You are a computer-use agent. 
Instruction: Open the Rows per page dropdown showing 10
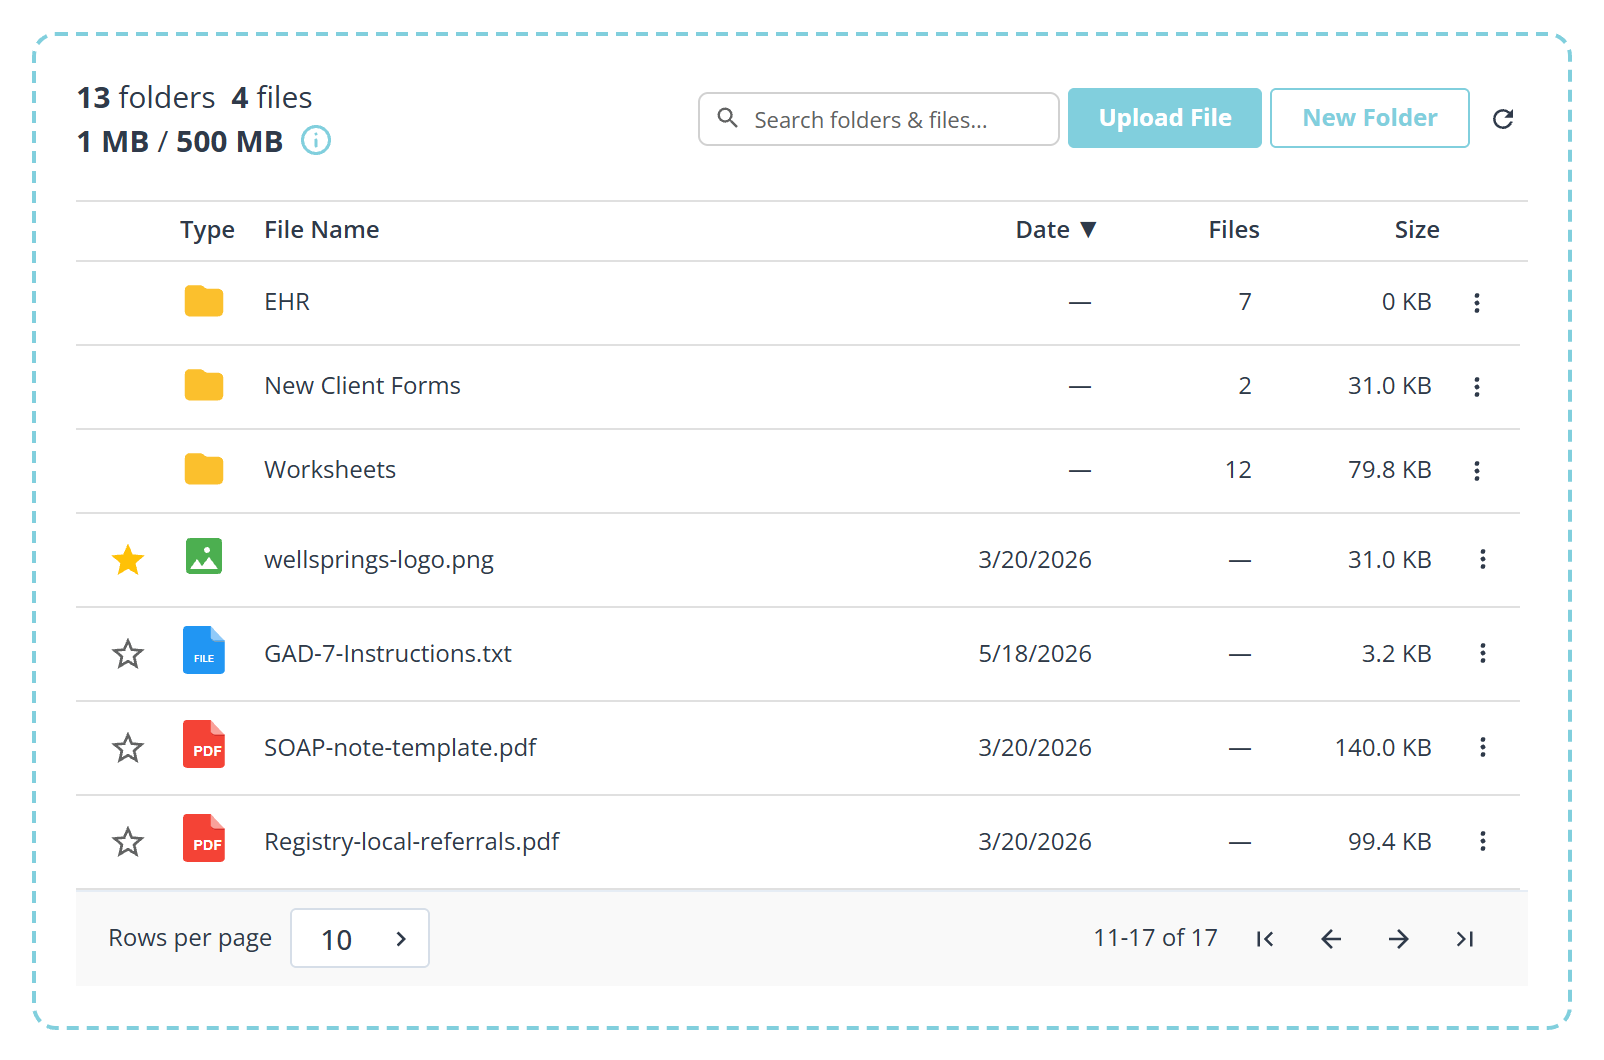(360, 938)
